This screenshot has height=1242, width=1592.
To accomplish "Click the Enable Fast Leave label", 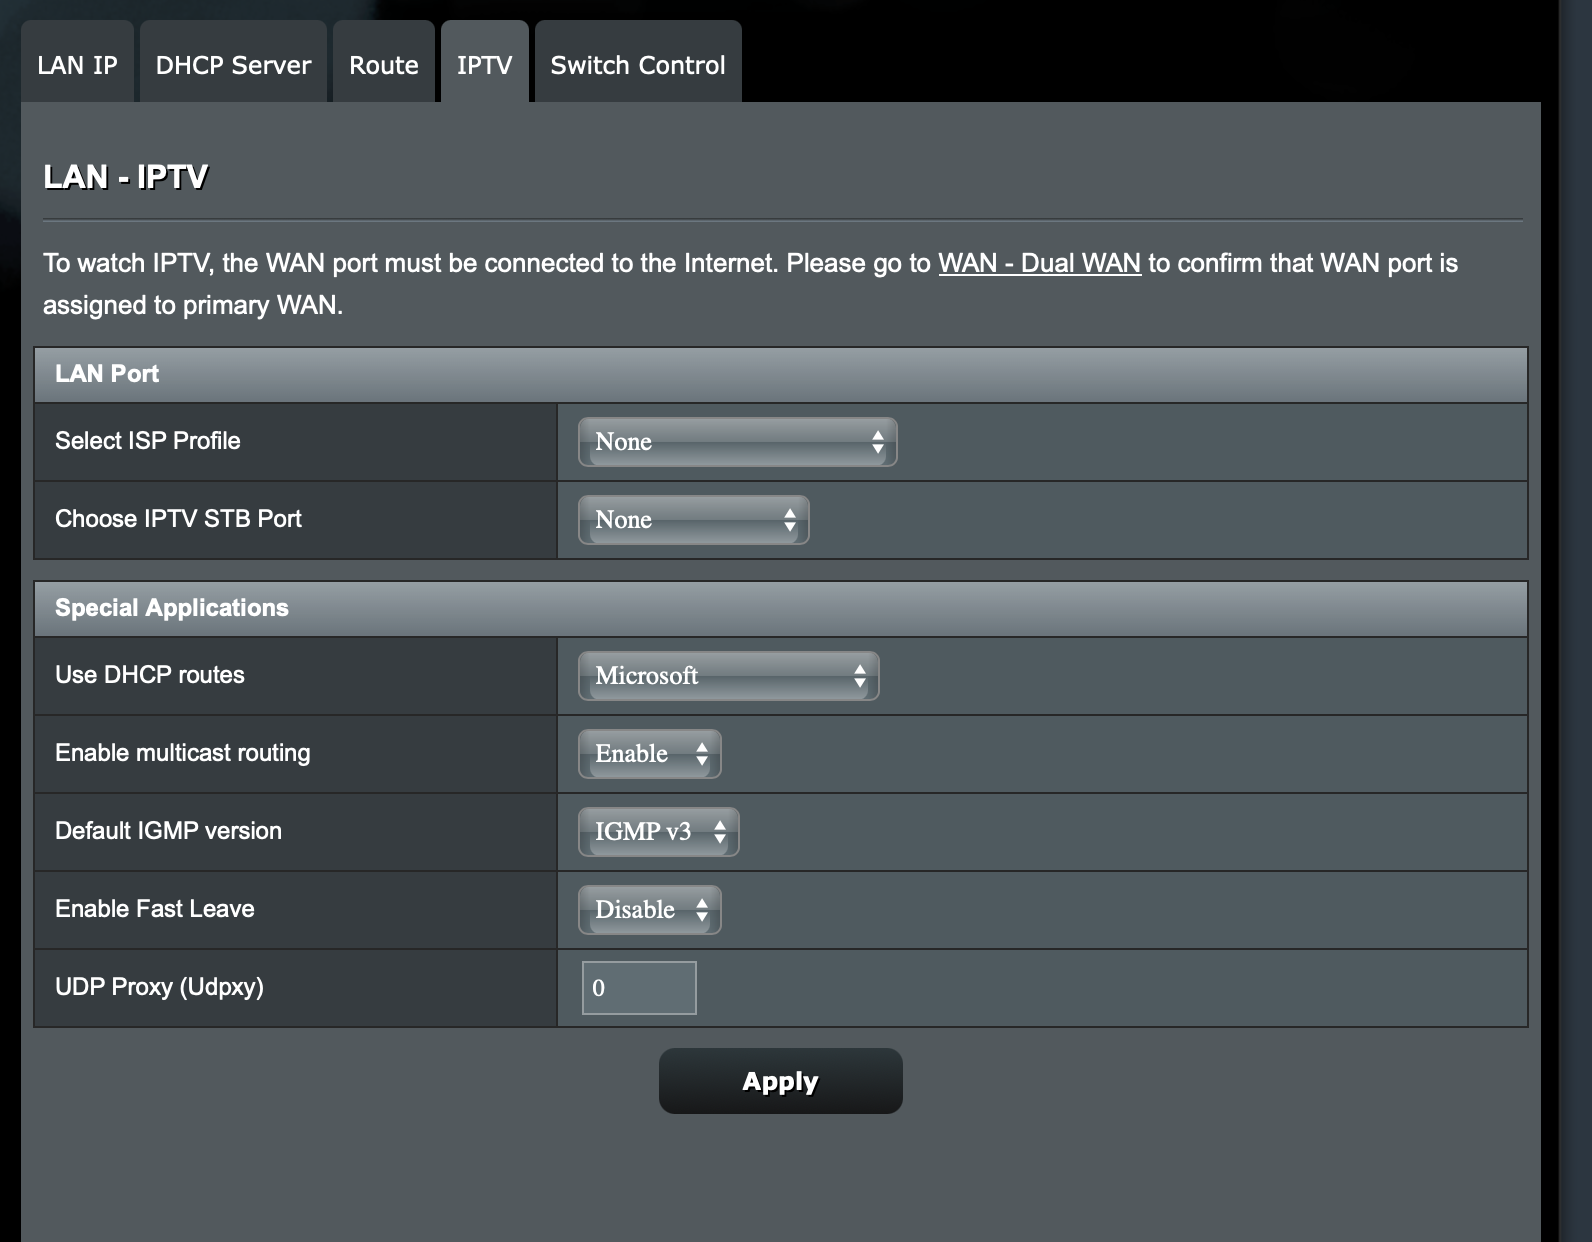I will coord(155,909).
